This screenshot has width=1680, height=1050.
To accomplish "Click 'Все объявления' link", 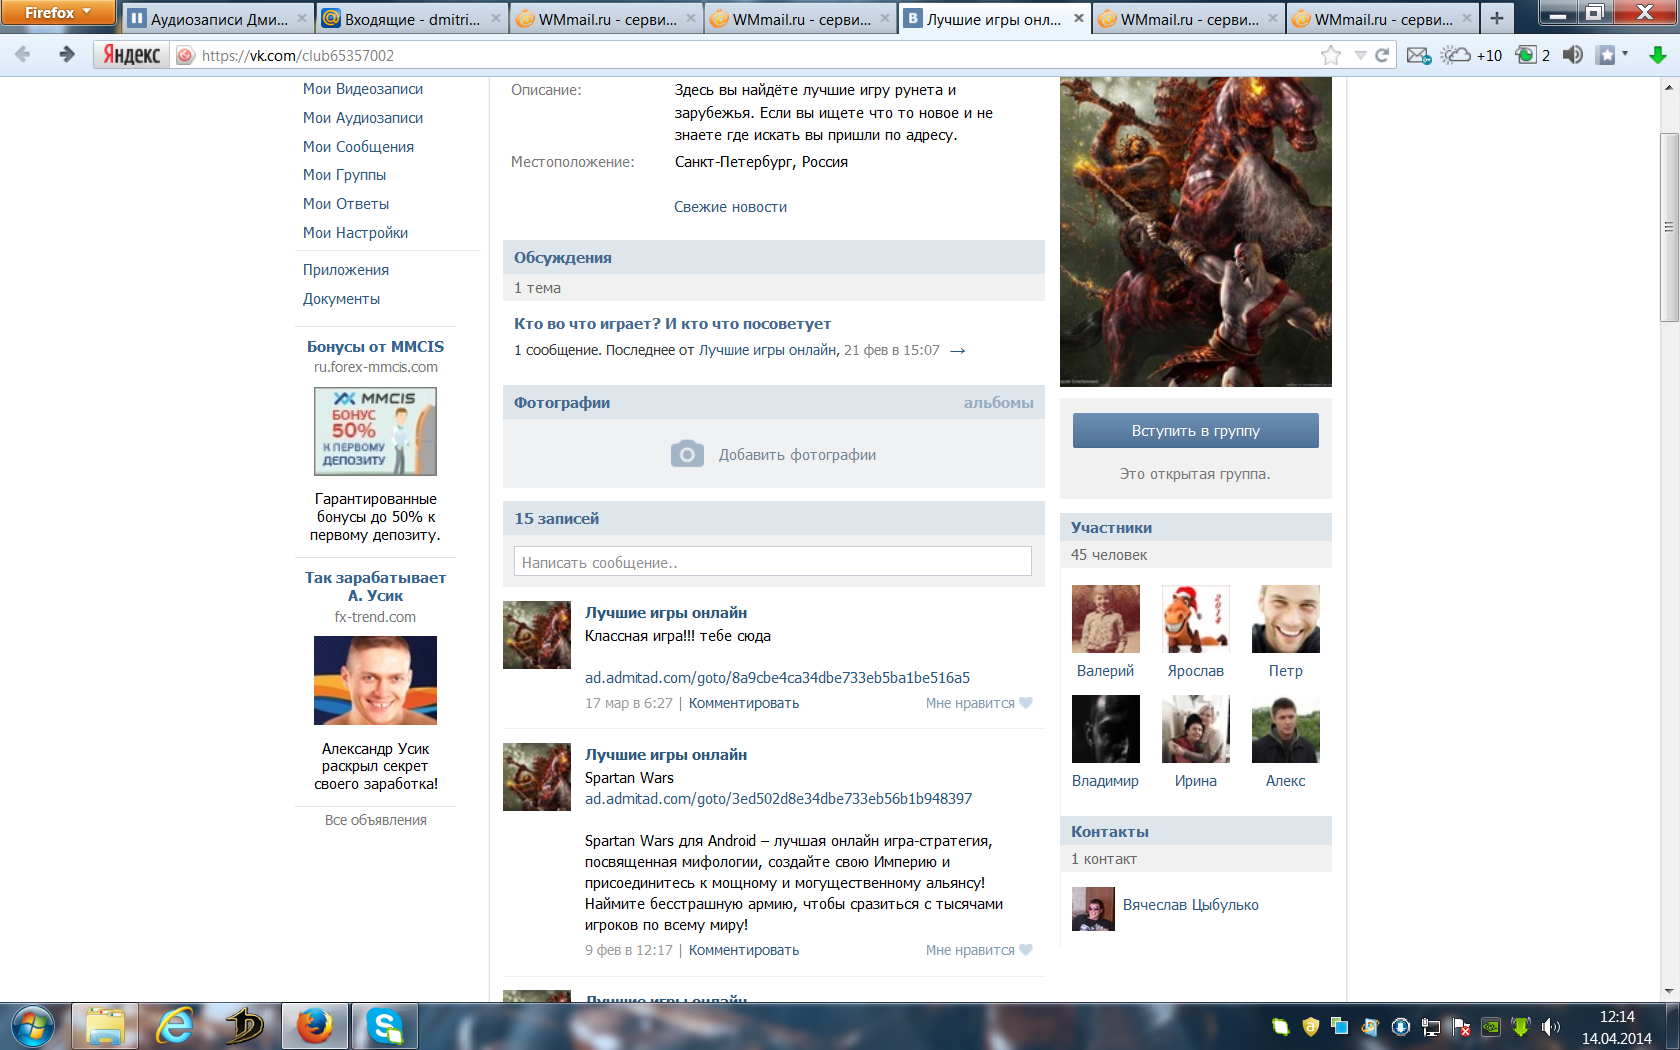I will pos(375,820).
